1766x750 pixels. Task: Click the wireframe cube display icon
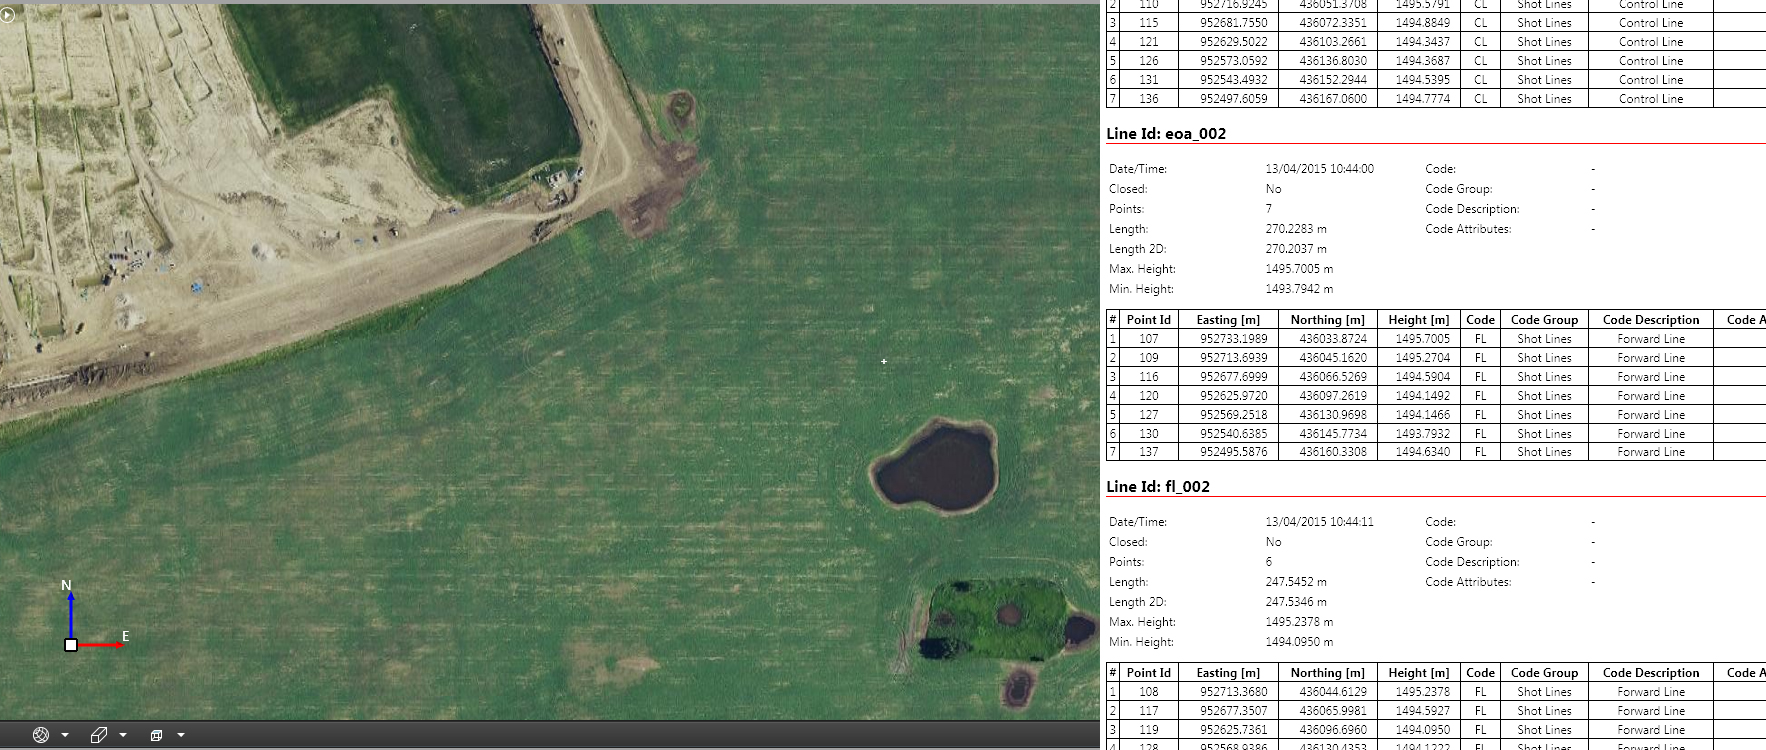click(x=156, y=735)
